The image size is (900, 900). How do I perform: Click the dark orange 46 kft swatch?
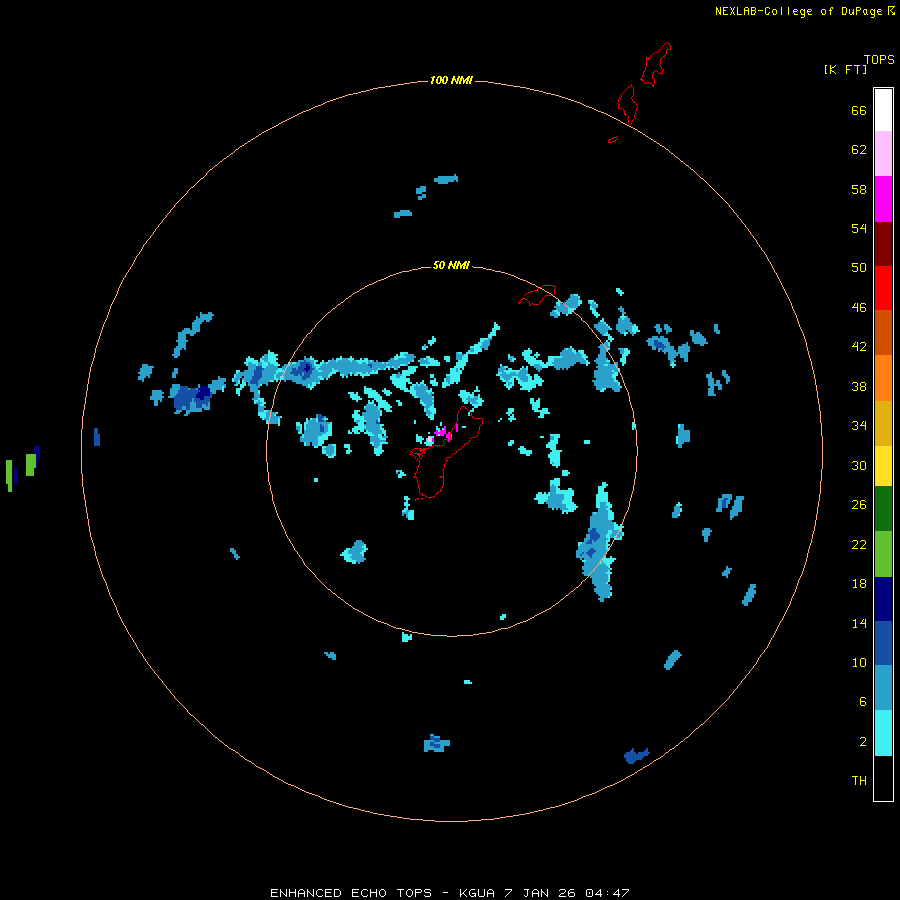pos(883,332)
